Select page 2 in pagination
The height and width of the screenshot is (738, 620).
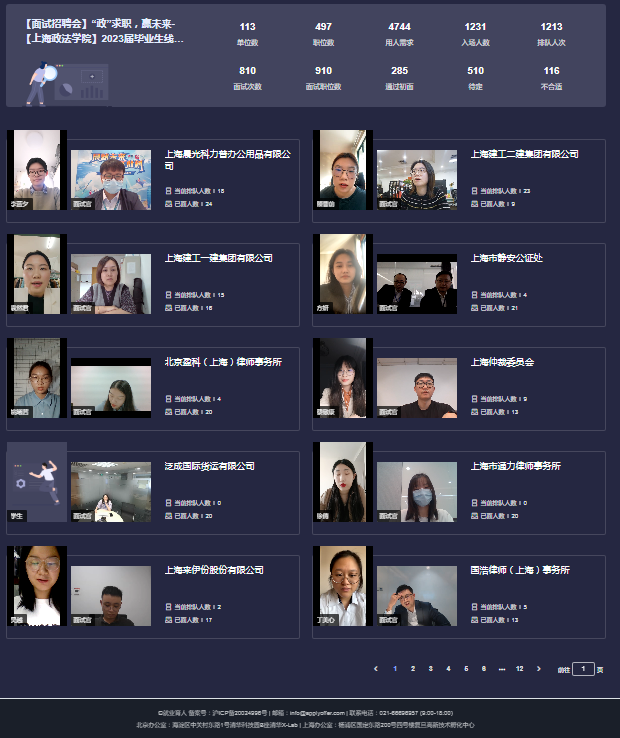413,668
